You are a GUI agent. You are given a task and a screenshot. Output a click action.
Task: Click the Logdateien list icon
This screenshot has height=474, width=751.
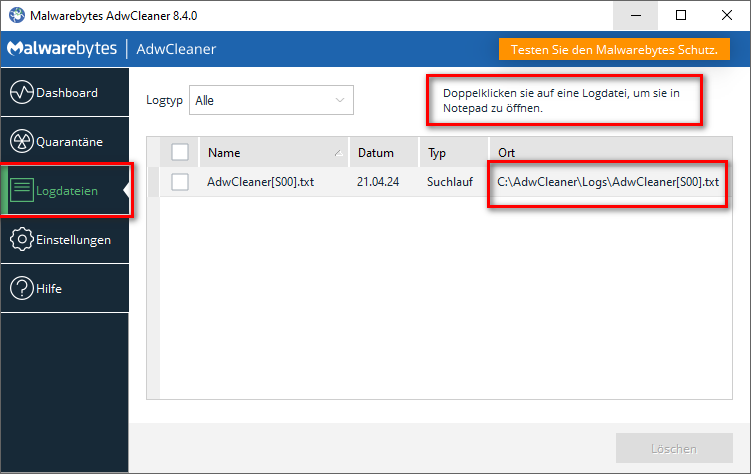(x=22, y=190)
